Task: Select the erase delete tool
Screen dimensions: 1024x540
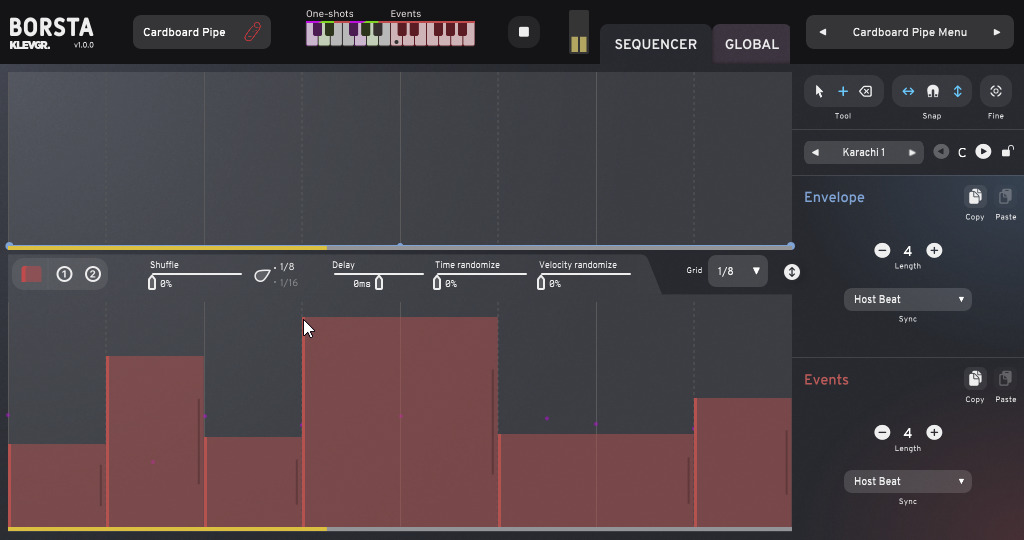Action: [x=866, y=91]
